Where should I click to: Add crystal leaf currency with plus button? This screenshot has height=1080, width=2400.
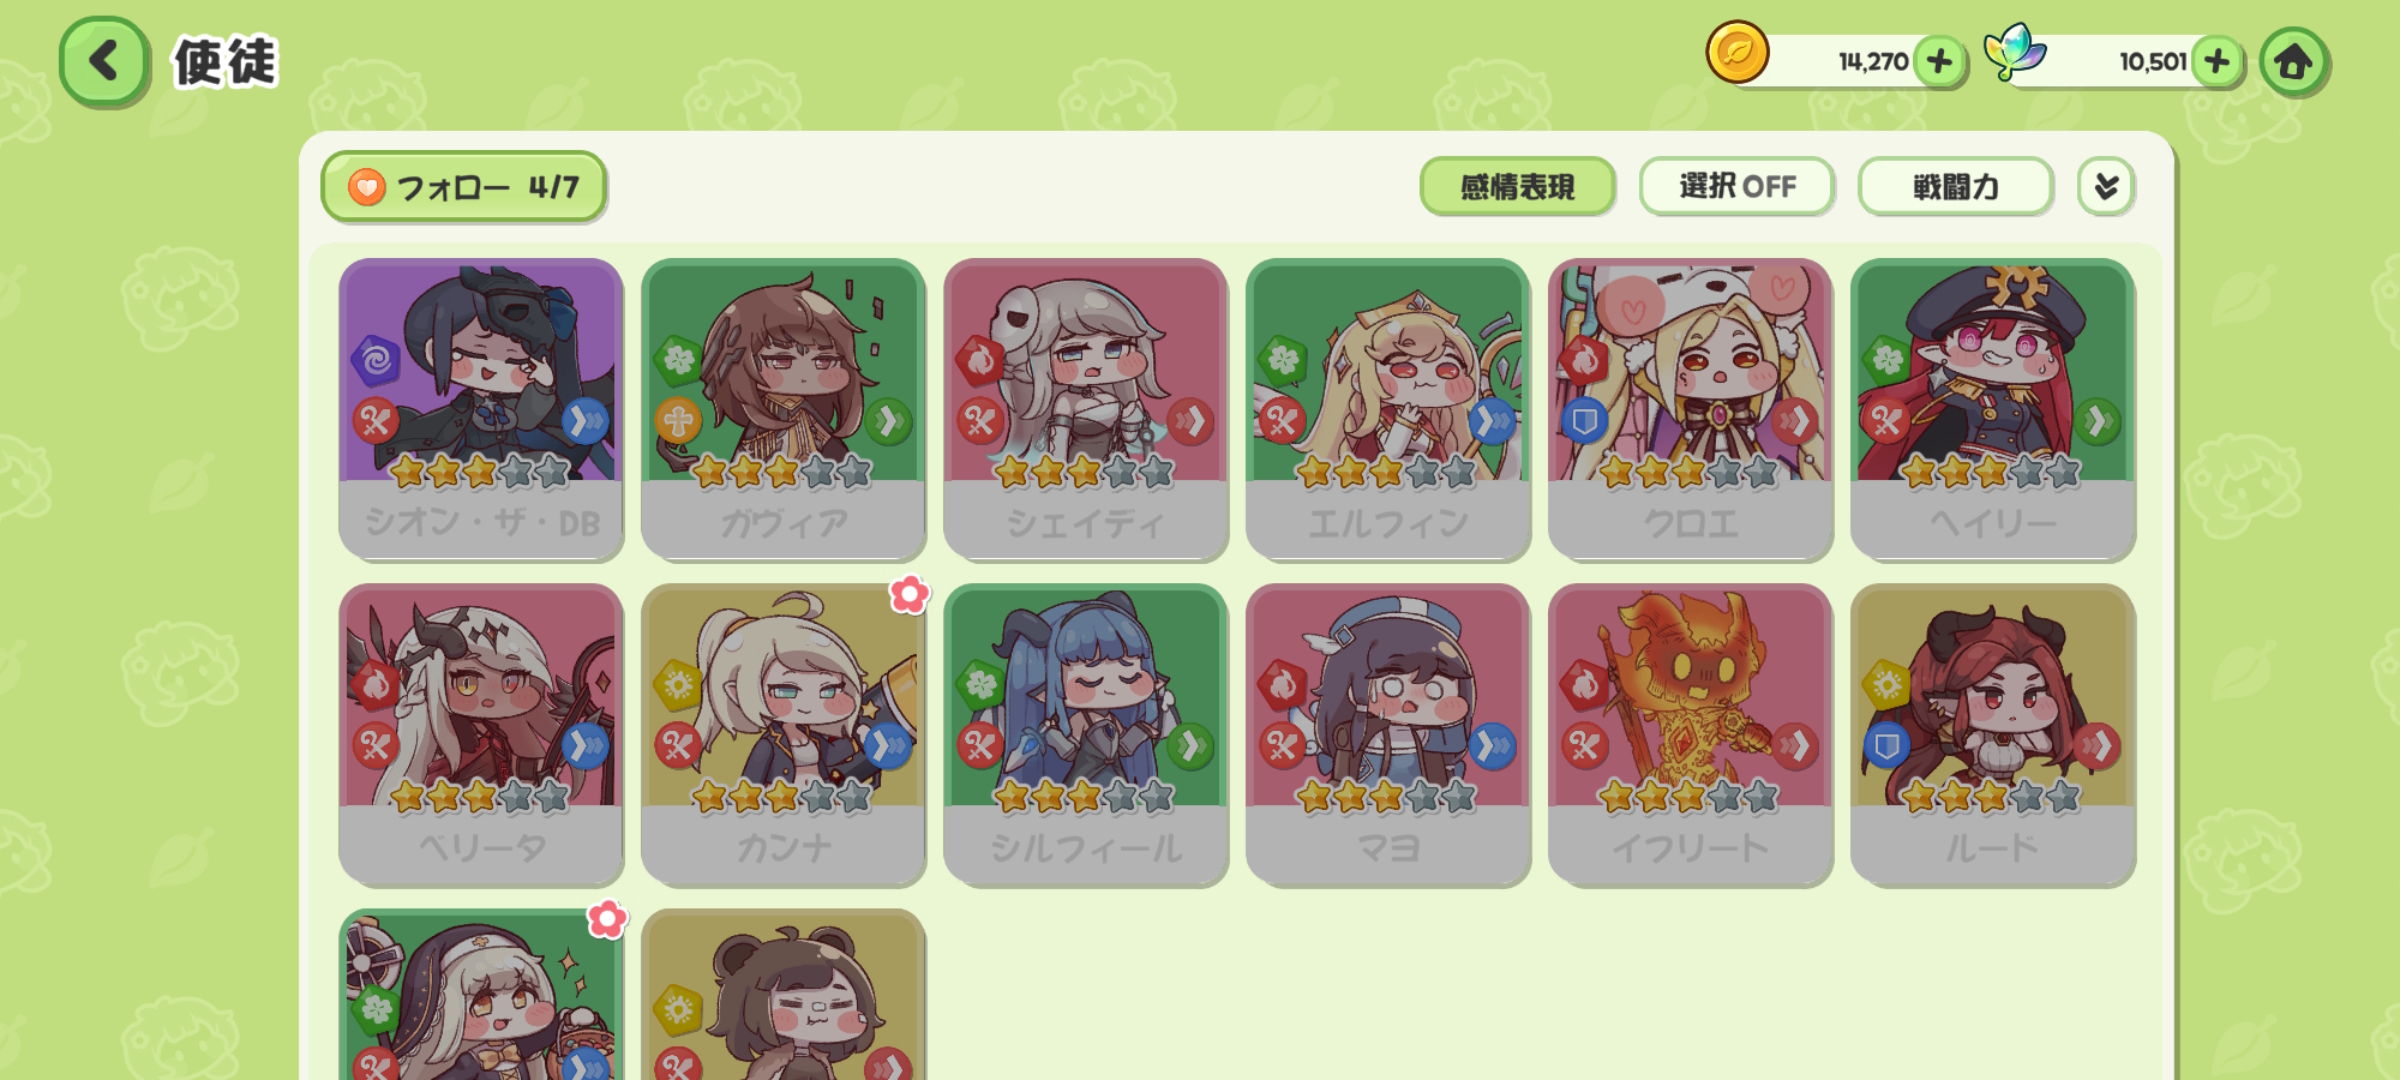(x=2216, y=62)
